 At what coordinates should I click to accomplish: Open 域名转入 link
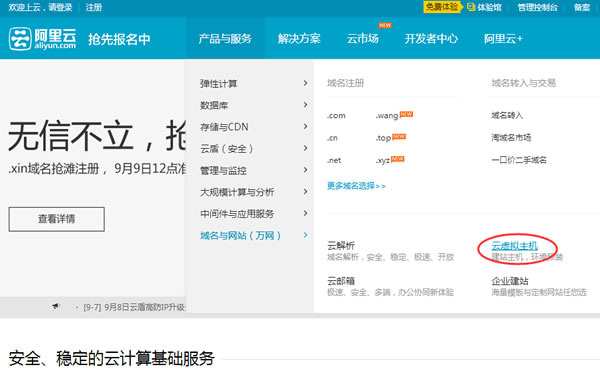(507, 115)
